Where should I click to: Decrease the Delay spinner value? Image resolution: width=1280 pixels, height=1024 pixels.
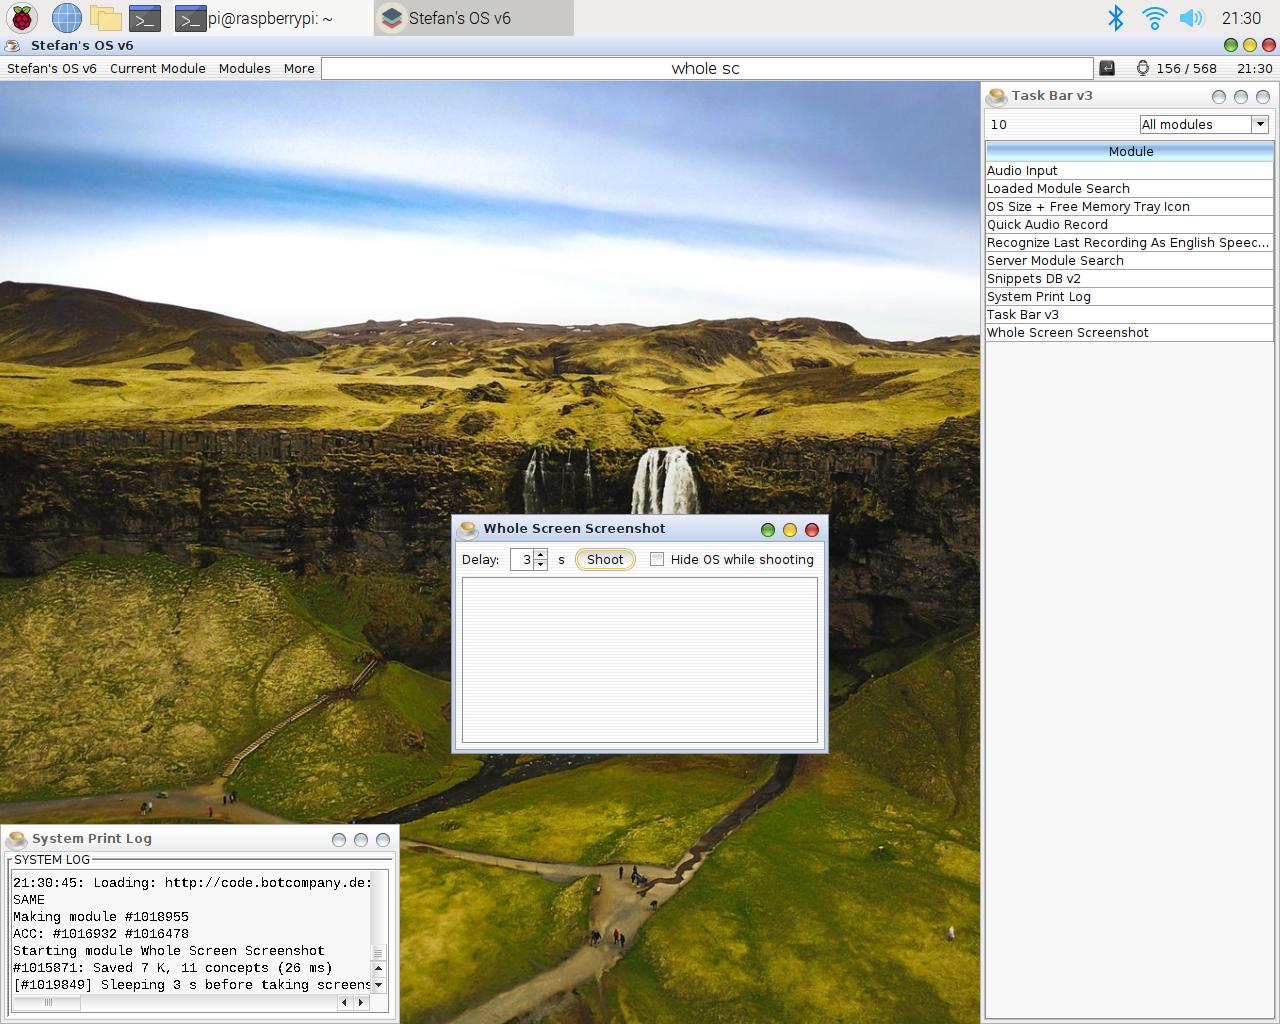click(541, 565)
